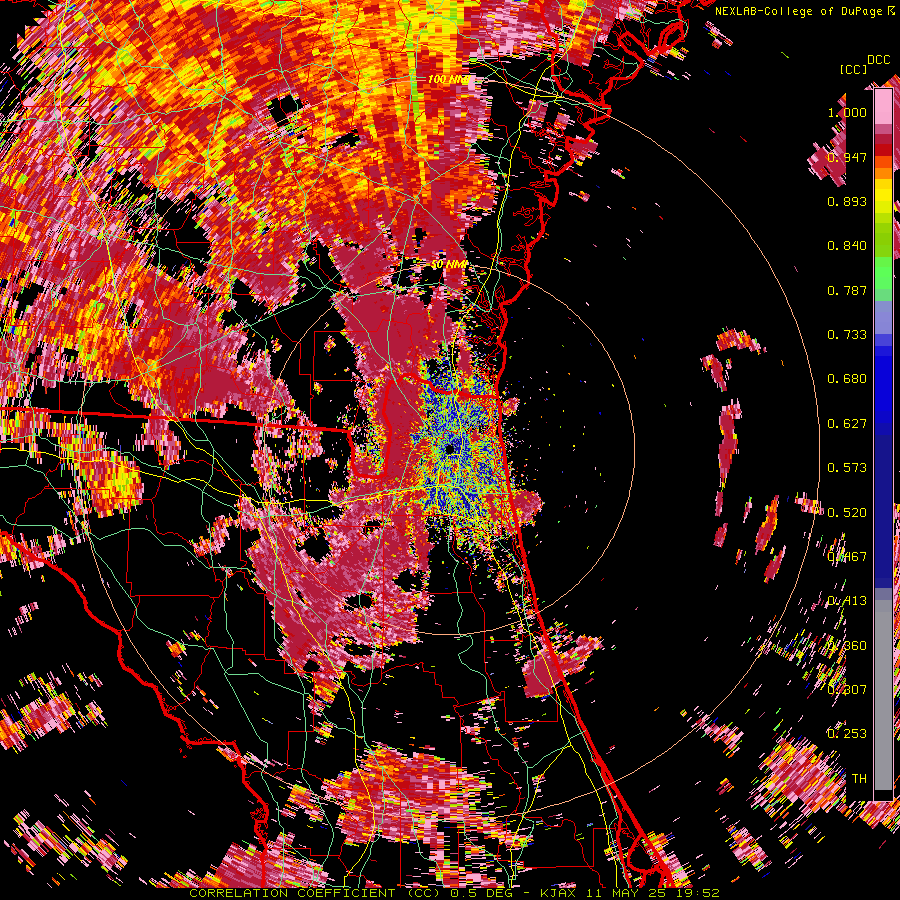This screenshot has height=900, width=900.
Task: Click the Correlation Coefficient caption at bottom
Action: (454, 893)
